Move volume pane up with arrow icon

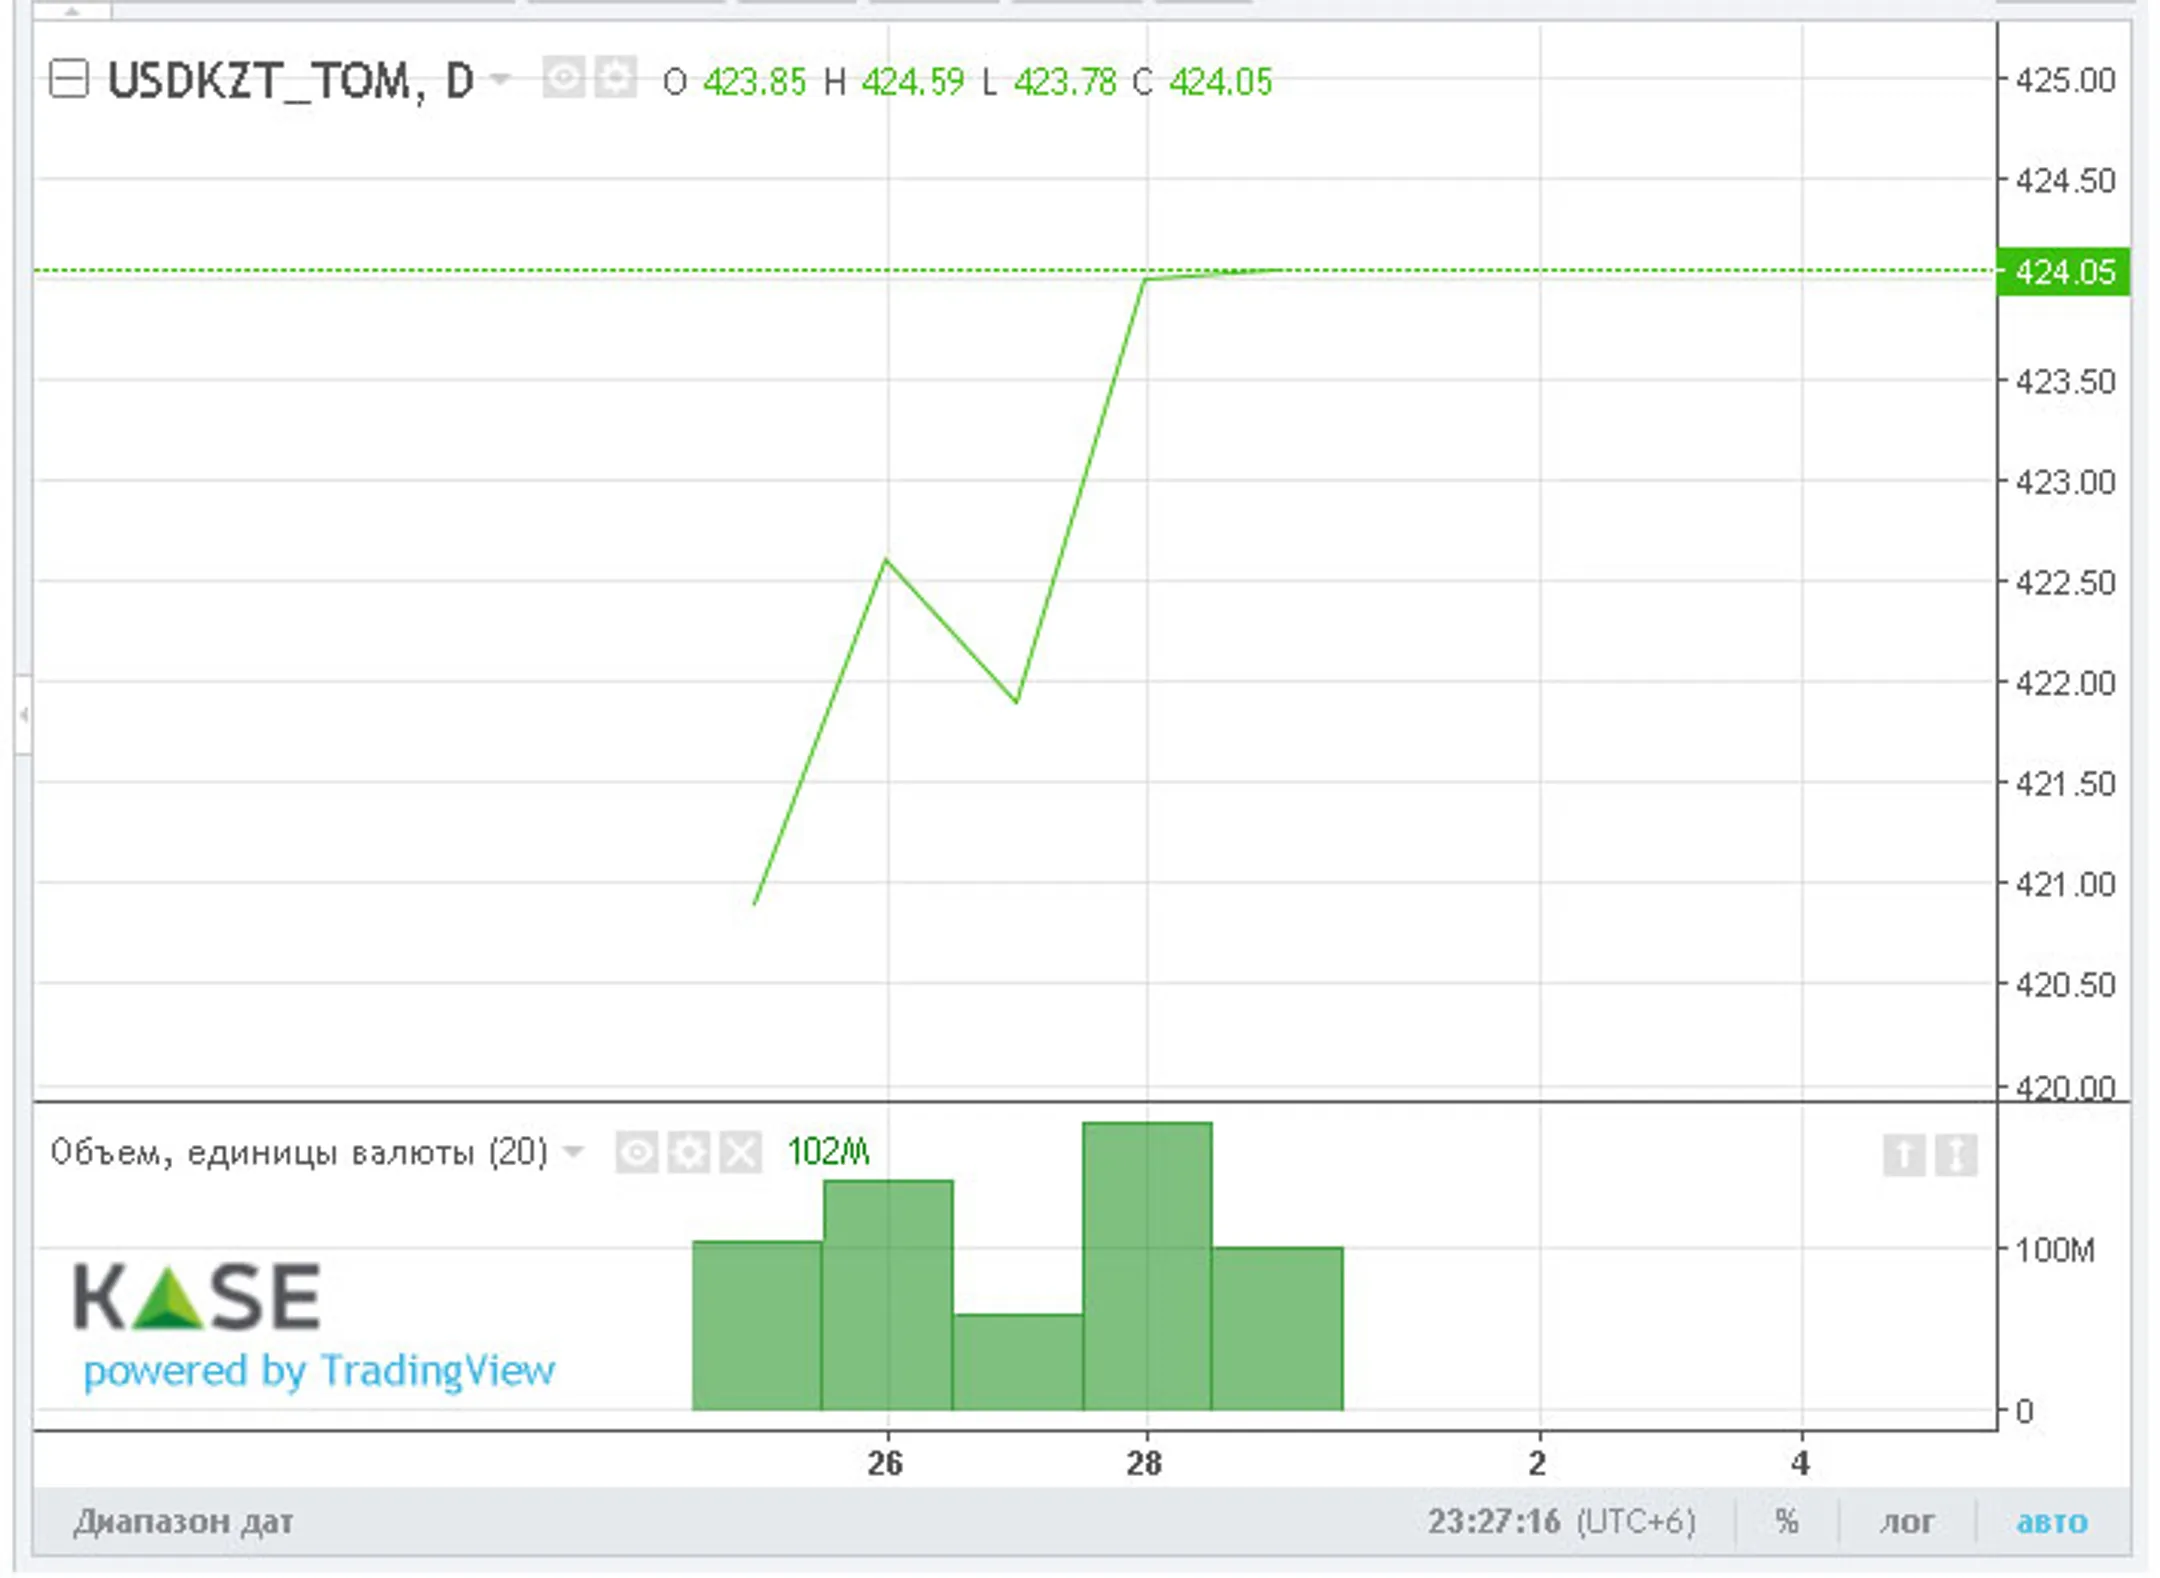point(1903,1155)
